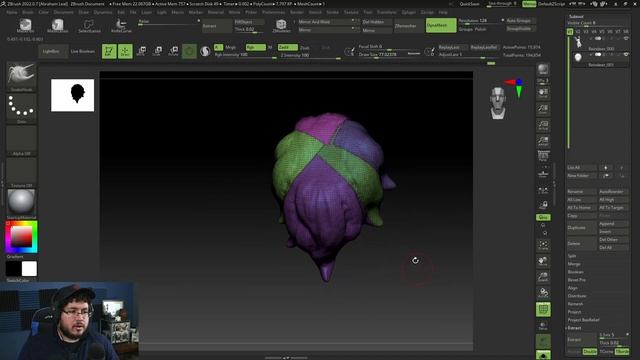The width and height of the screenshot is (640, 360).
Task: Activate the Rotate transform icon
Action: pyautogui.click(x=173, y=51)
